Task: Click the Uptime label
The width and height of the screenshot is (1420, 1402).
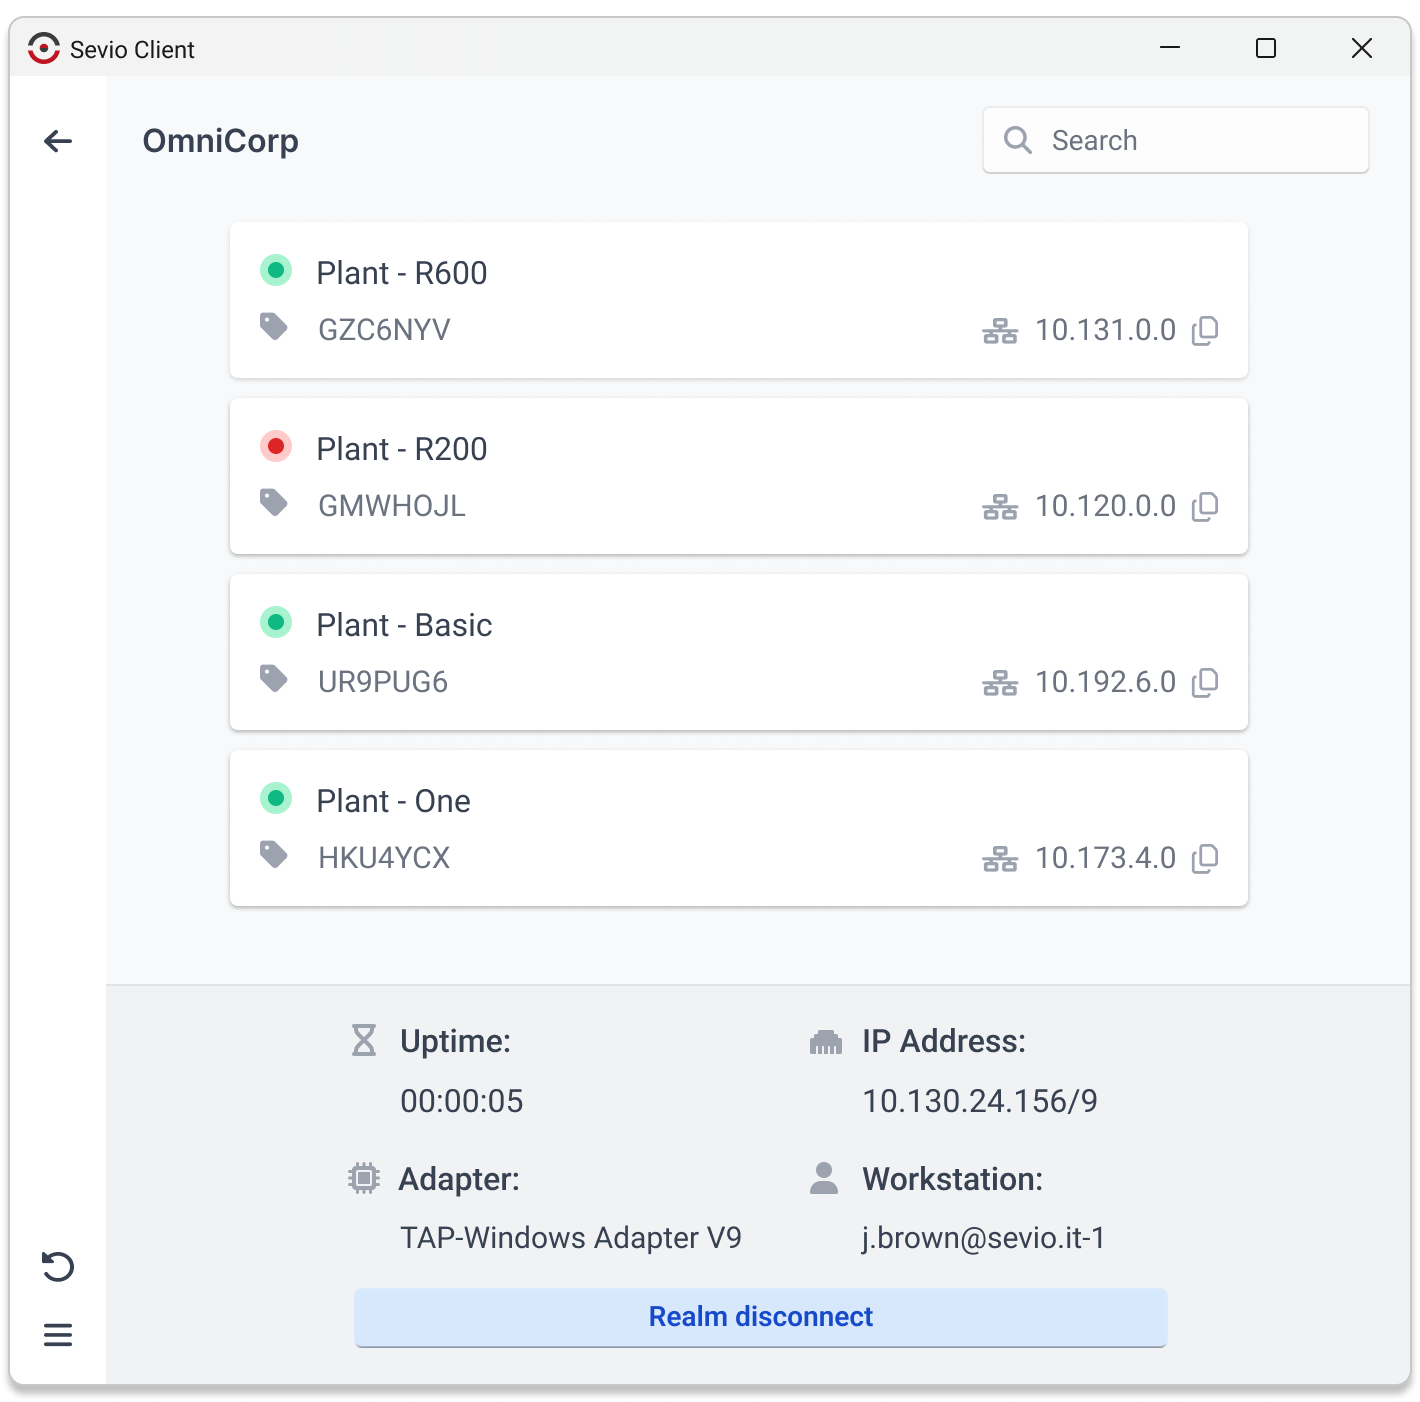Action: pyautogui.click(x=456, y=1041)
